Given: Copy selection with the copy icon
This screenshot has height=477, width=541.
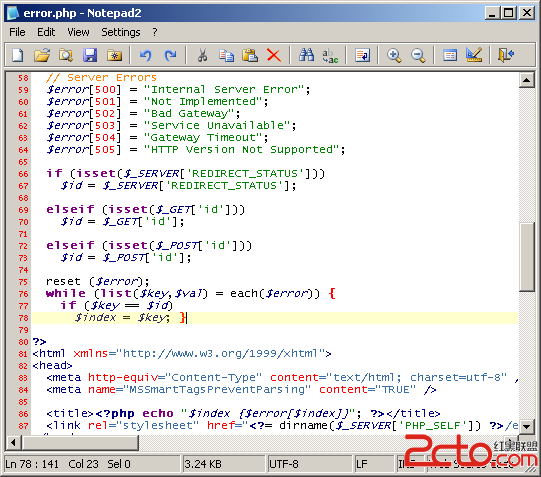Looking at the screenshot, I should 226,55.
